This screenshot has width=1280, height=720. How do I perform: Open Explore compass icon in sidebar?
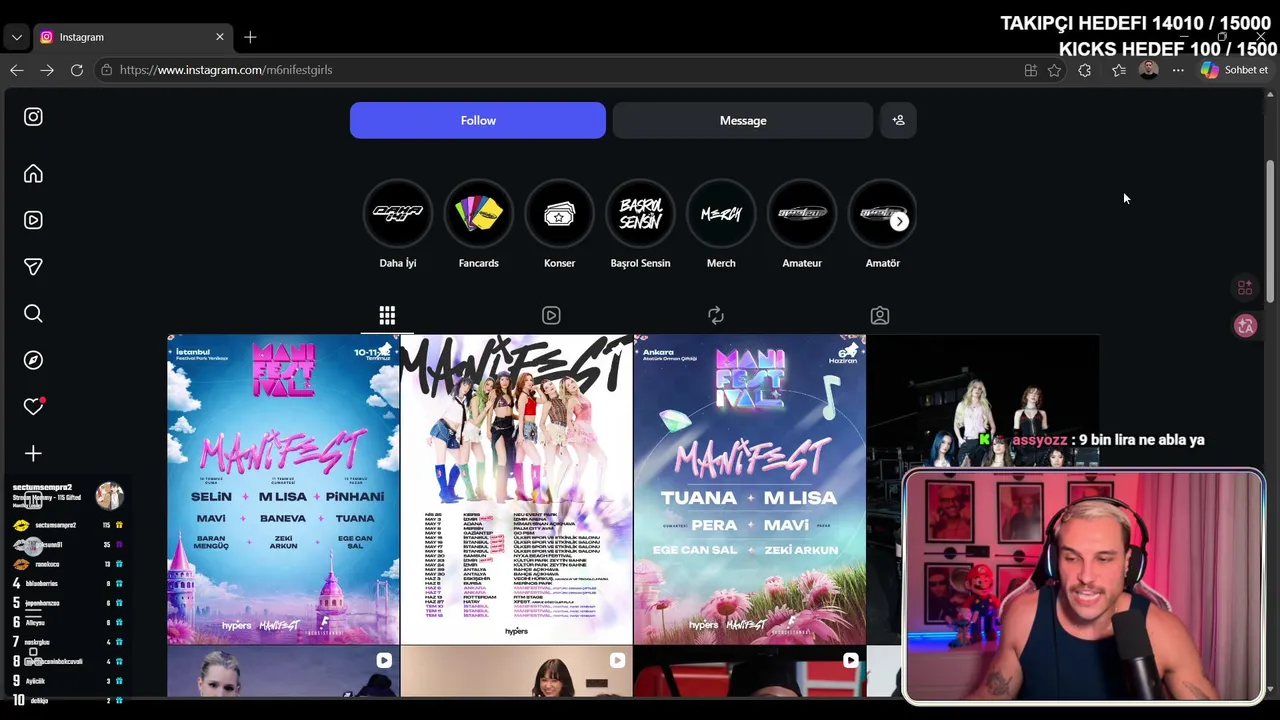[x=33, y=360]
